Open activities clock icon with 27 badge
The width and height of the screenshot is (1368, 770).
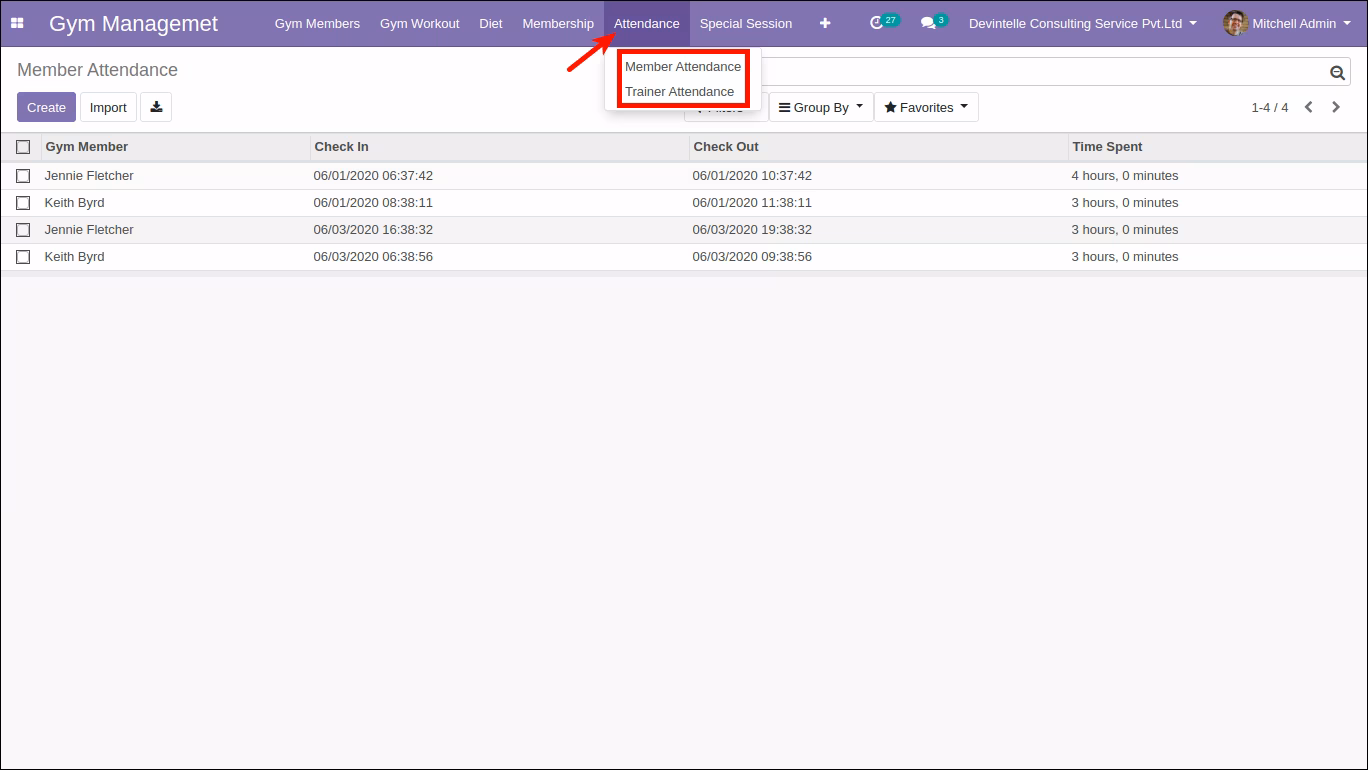[884, 22]
